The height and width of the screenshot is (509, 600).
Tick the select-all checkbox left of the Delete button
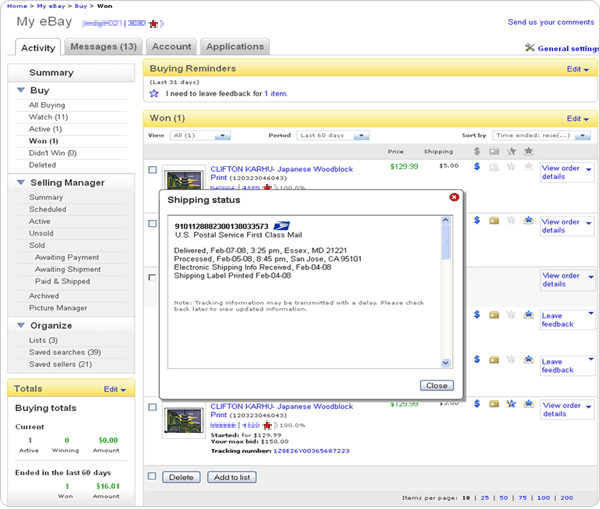pyautogui.click(x=152, y=476)
